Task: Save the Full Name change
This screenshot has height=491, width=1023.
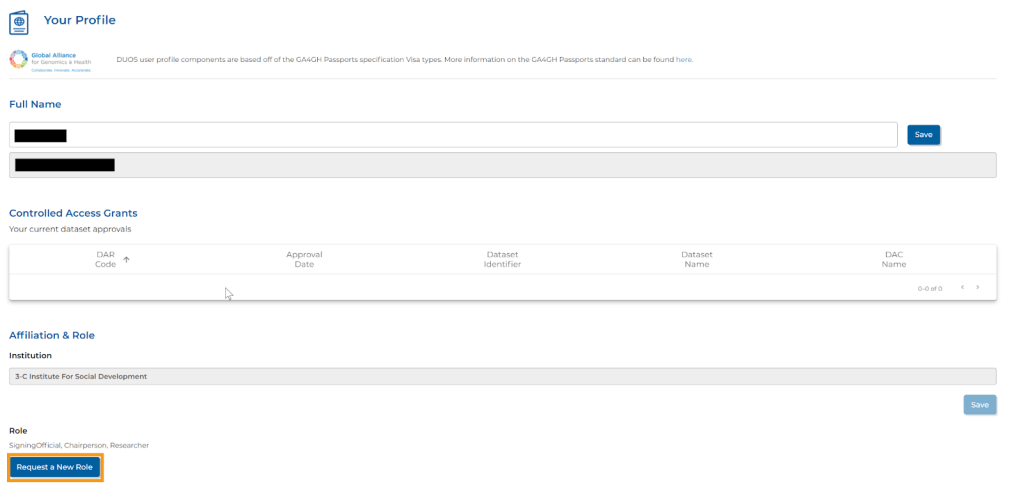Action: click(923, 135)
